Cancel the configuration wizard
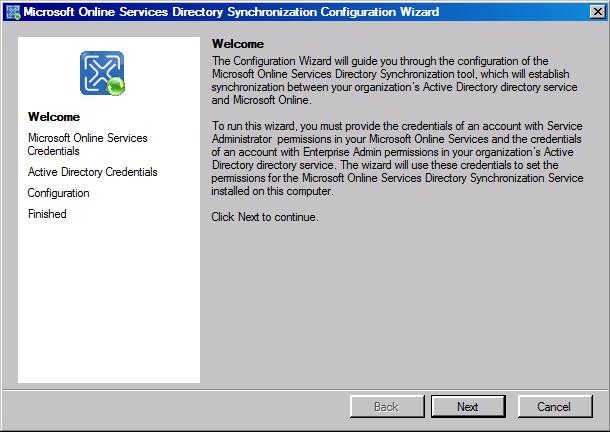The height and width of the screenshot is (432, 610). click(555, 407)
